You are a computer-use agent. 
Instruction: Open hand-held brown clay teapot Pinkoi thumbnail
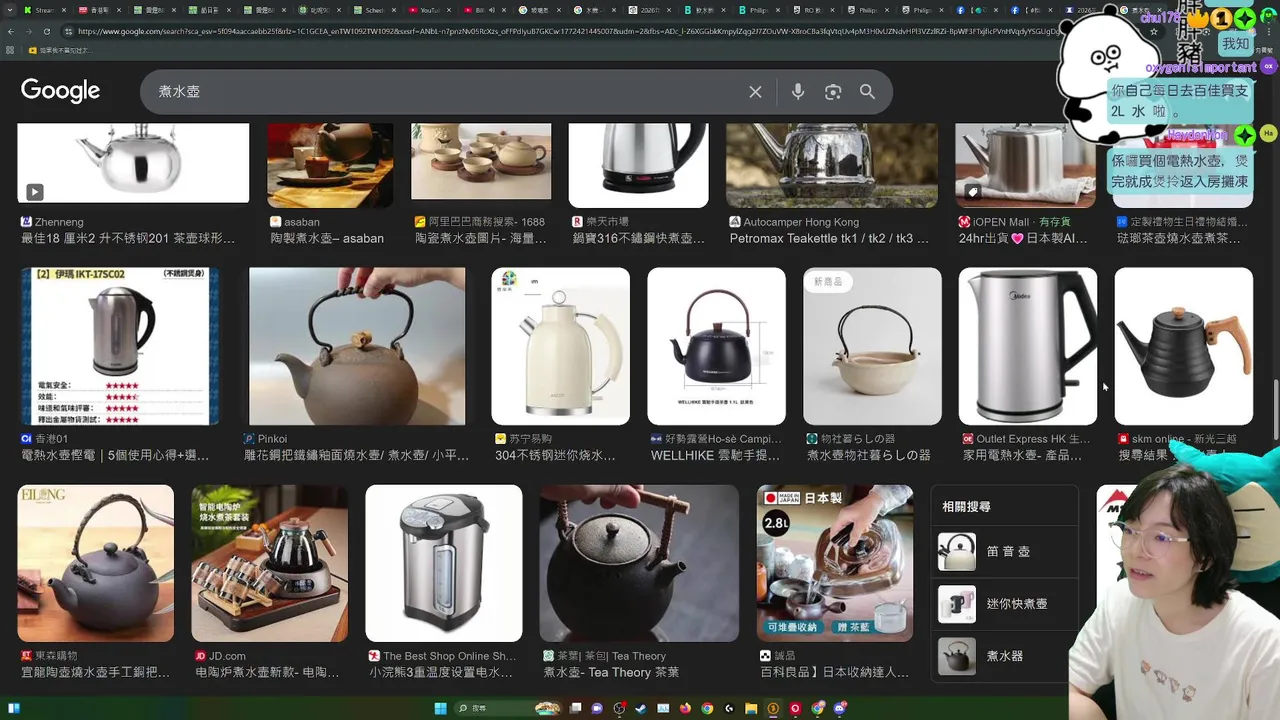pyautogui.click(x=357, y=346)
